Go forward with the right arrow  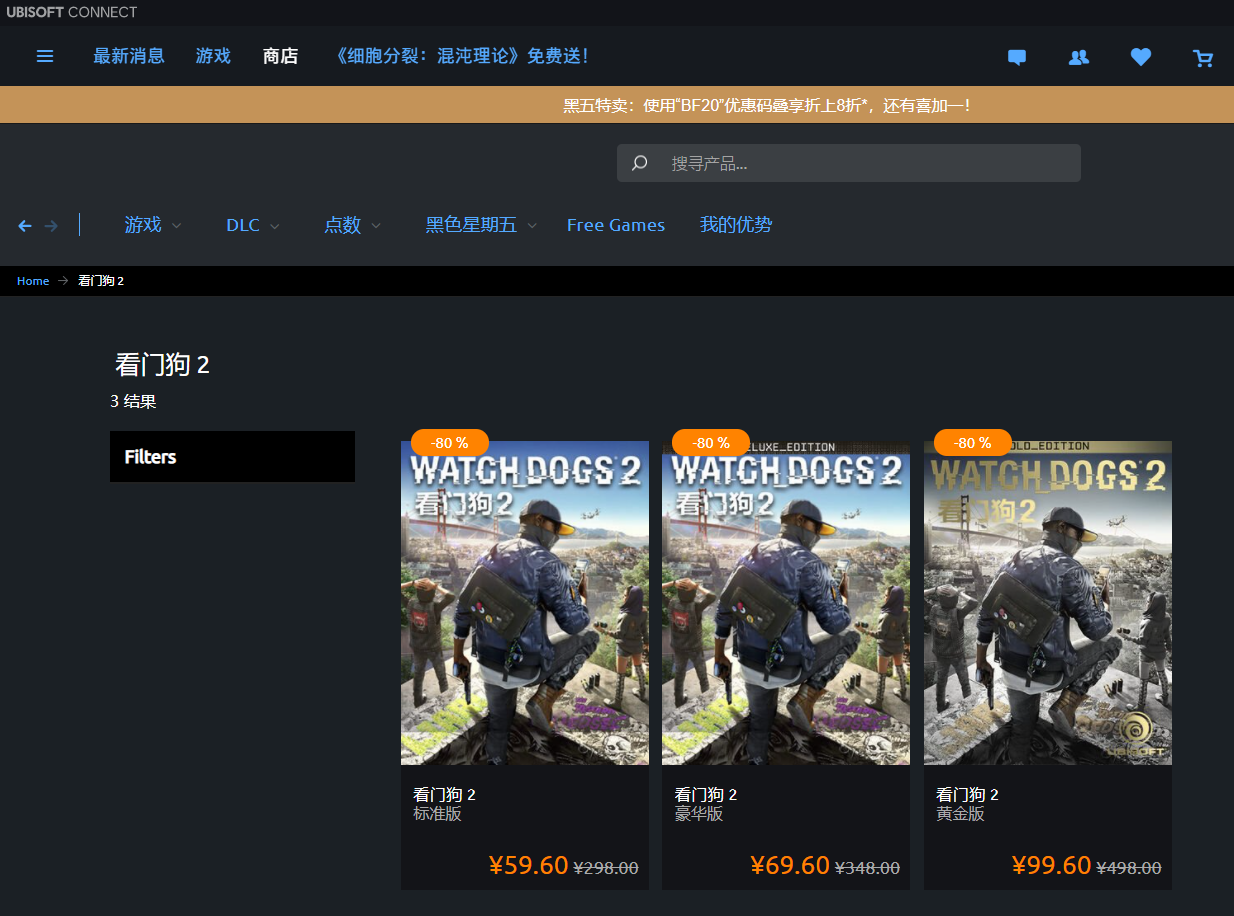pyautogui.click(x=51, y=226)
